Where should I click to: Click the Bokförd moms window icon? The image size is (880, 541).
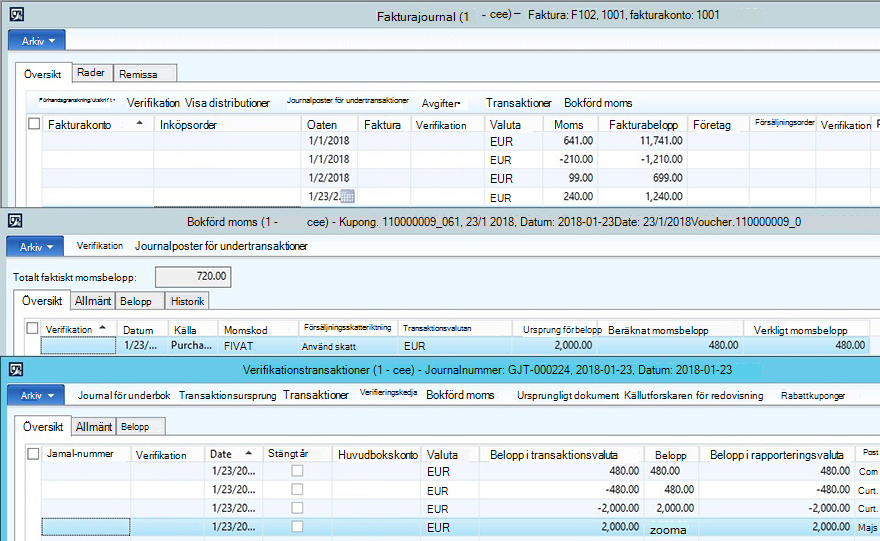(x=15, y=221)
